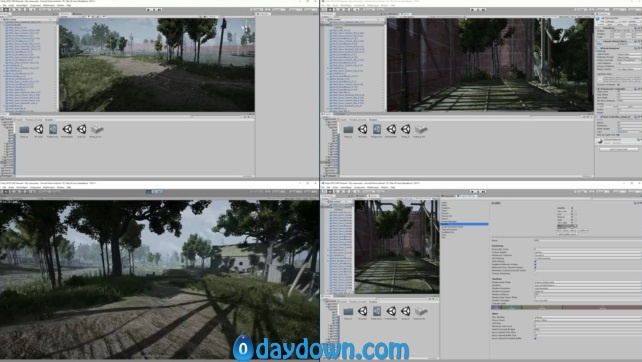Select the folder asset in the top-left Project panel

click(x=24, y=129)
